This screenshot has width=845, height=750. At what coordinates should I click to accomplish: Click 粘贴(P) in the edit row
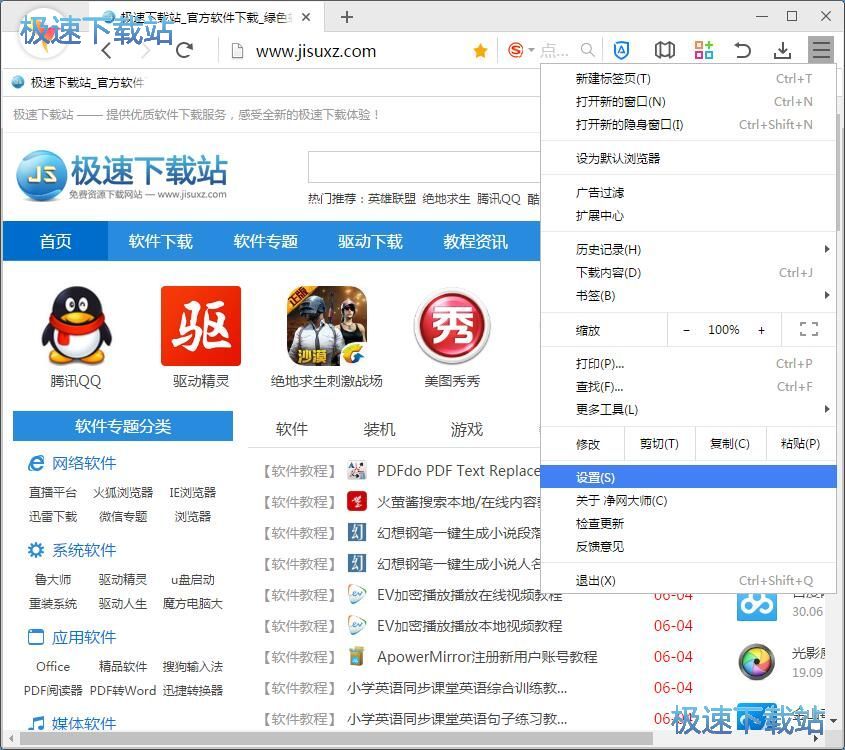pyautogui.click(x=801, y=443)
